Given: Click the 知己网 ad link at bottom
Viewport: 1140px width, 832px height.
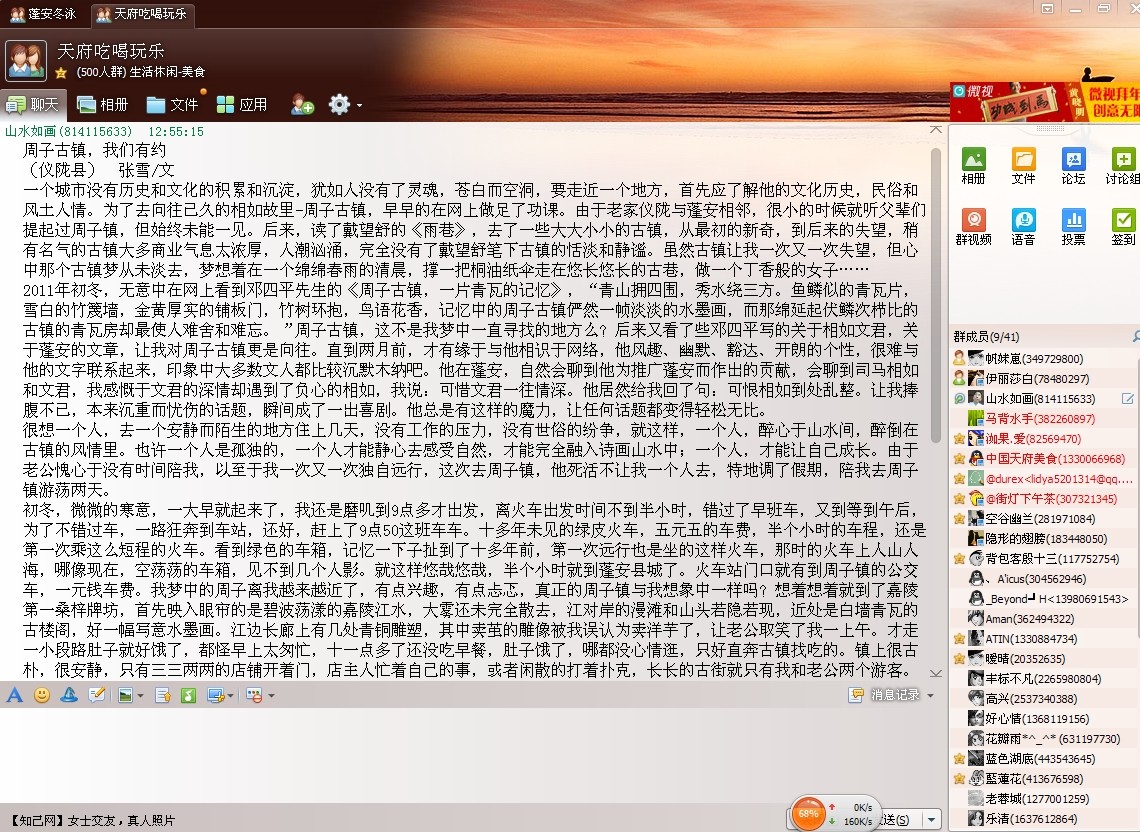Looking at the screenshot, I should click(91, 820).
